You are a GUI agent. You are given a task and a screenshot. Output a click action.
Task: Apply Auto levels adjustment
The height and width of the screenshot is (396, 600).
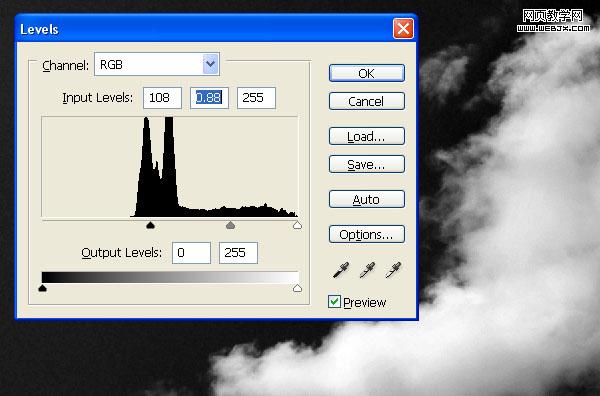click(367, 199)
